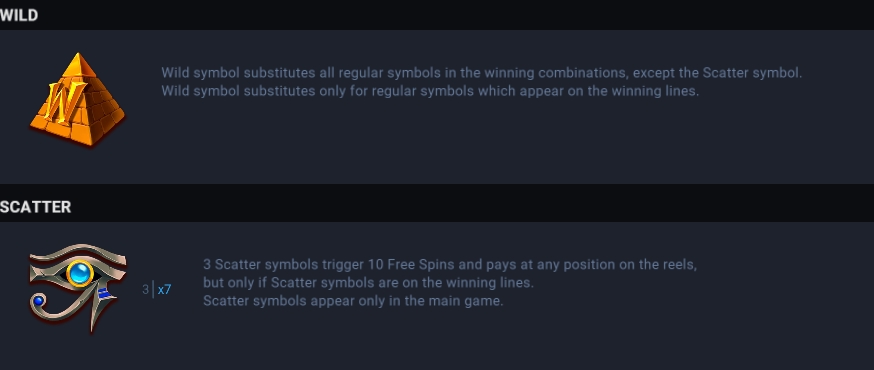Select the WILD section header

tap(19, 15)
